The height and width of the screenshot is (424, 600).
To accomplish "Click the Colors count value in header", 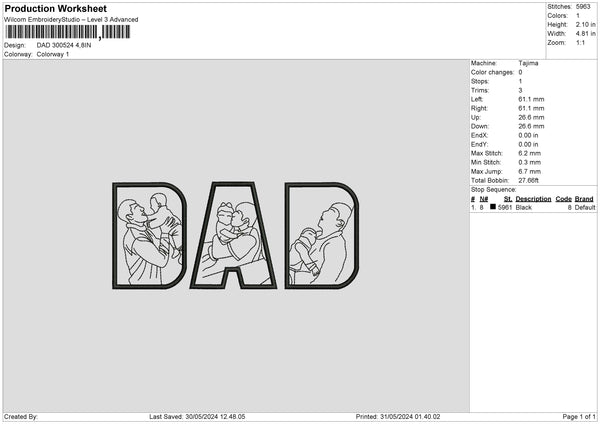I will point(578,16).
